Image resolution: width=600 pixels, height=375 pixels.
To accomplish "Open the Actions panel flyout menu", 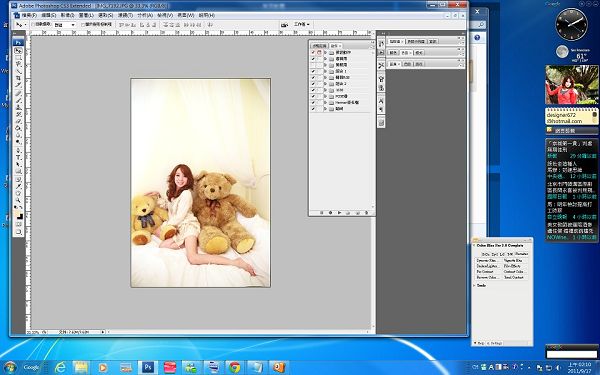I will (371, 47).
